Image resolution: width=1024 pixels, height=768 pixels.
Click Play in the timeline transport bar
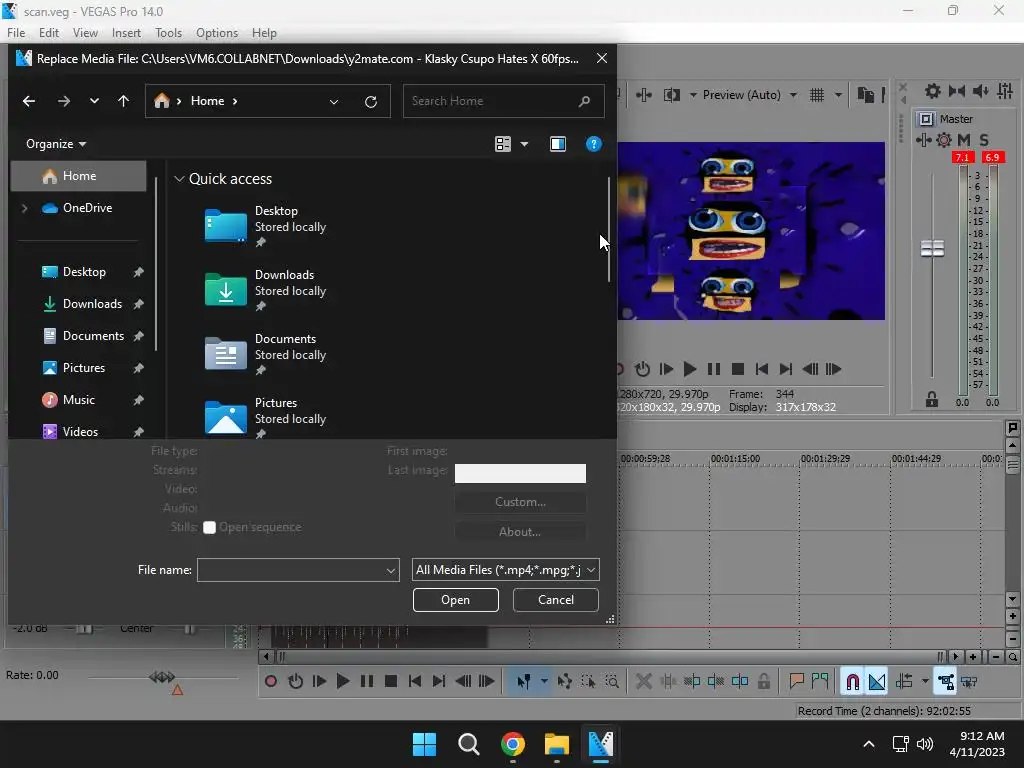(x=343, y=682)
